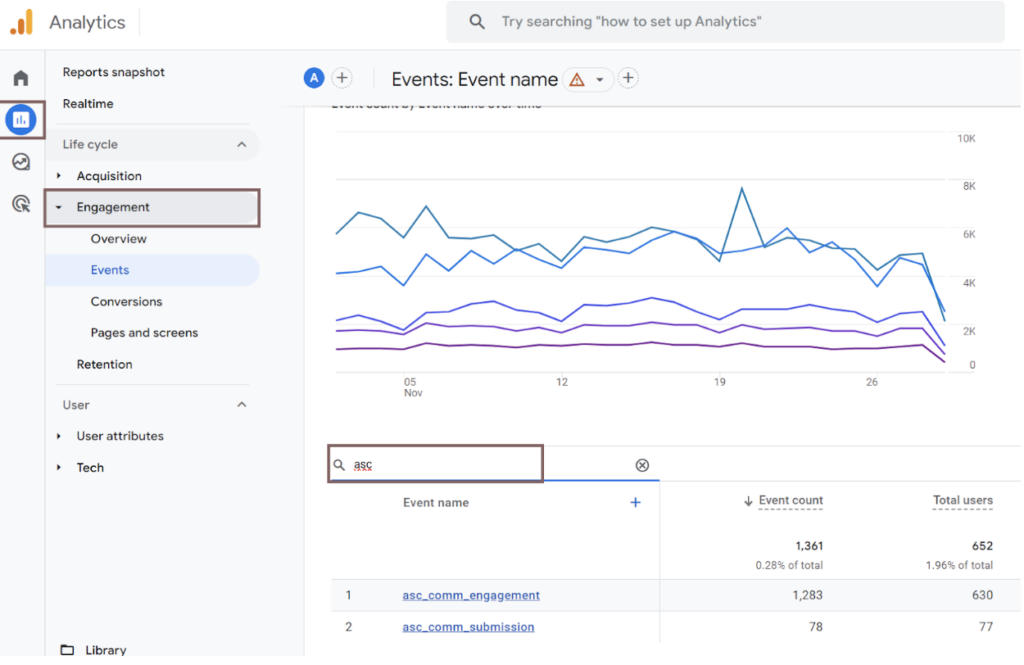Open the Conversions report
1024x665 pixels.
pos(127,301)
